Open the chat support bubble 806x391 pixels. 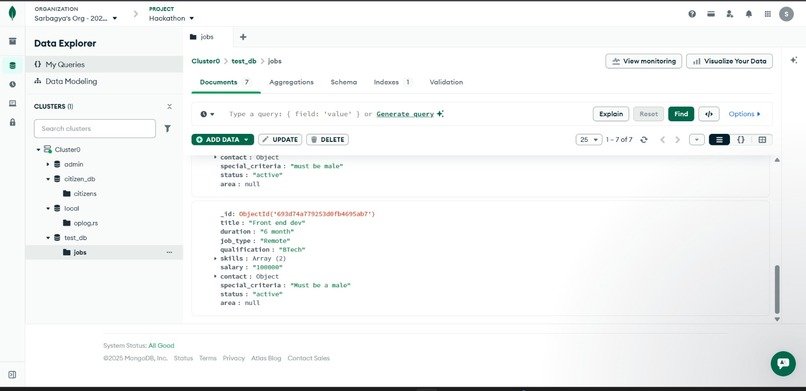[783, 363]
